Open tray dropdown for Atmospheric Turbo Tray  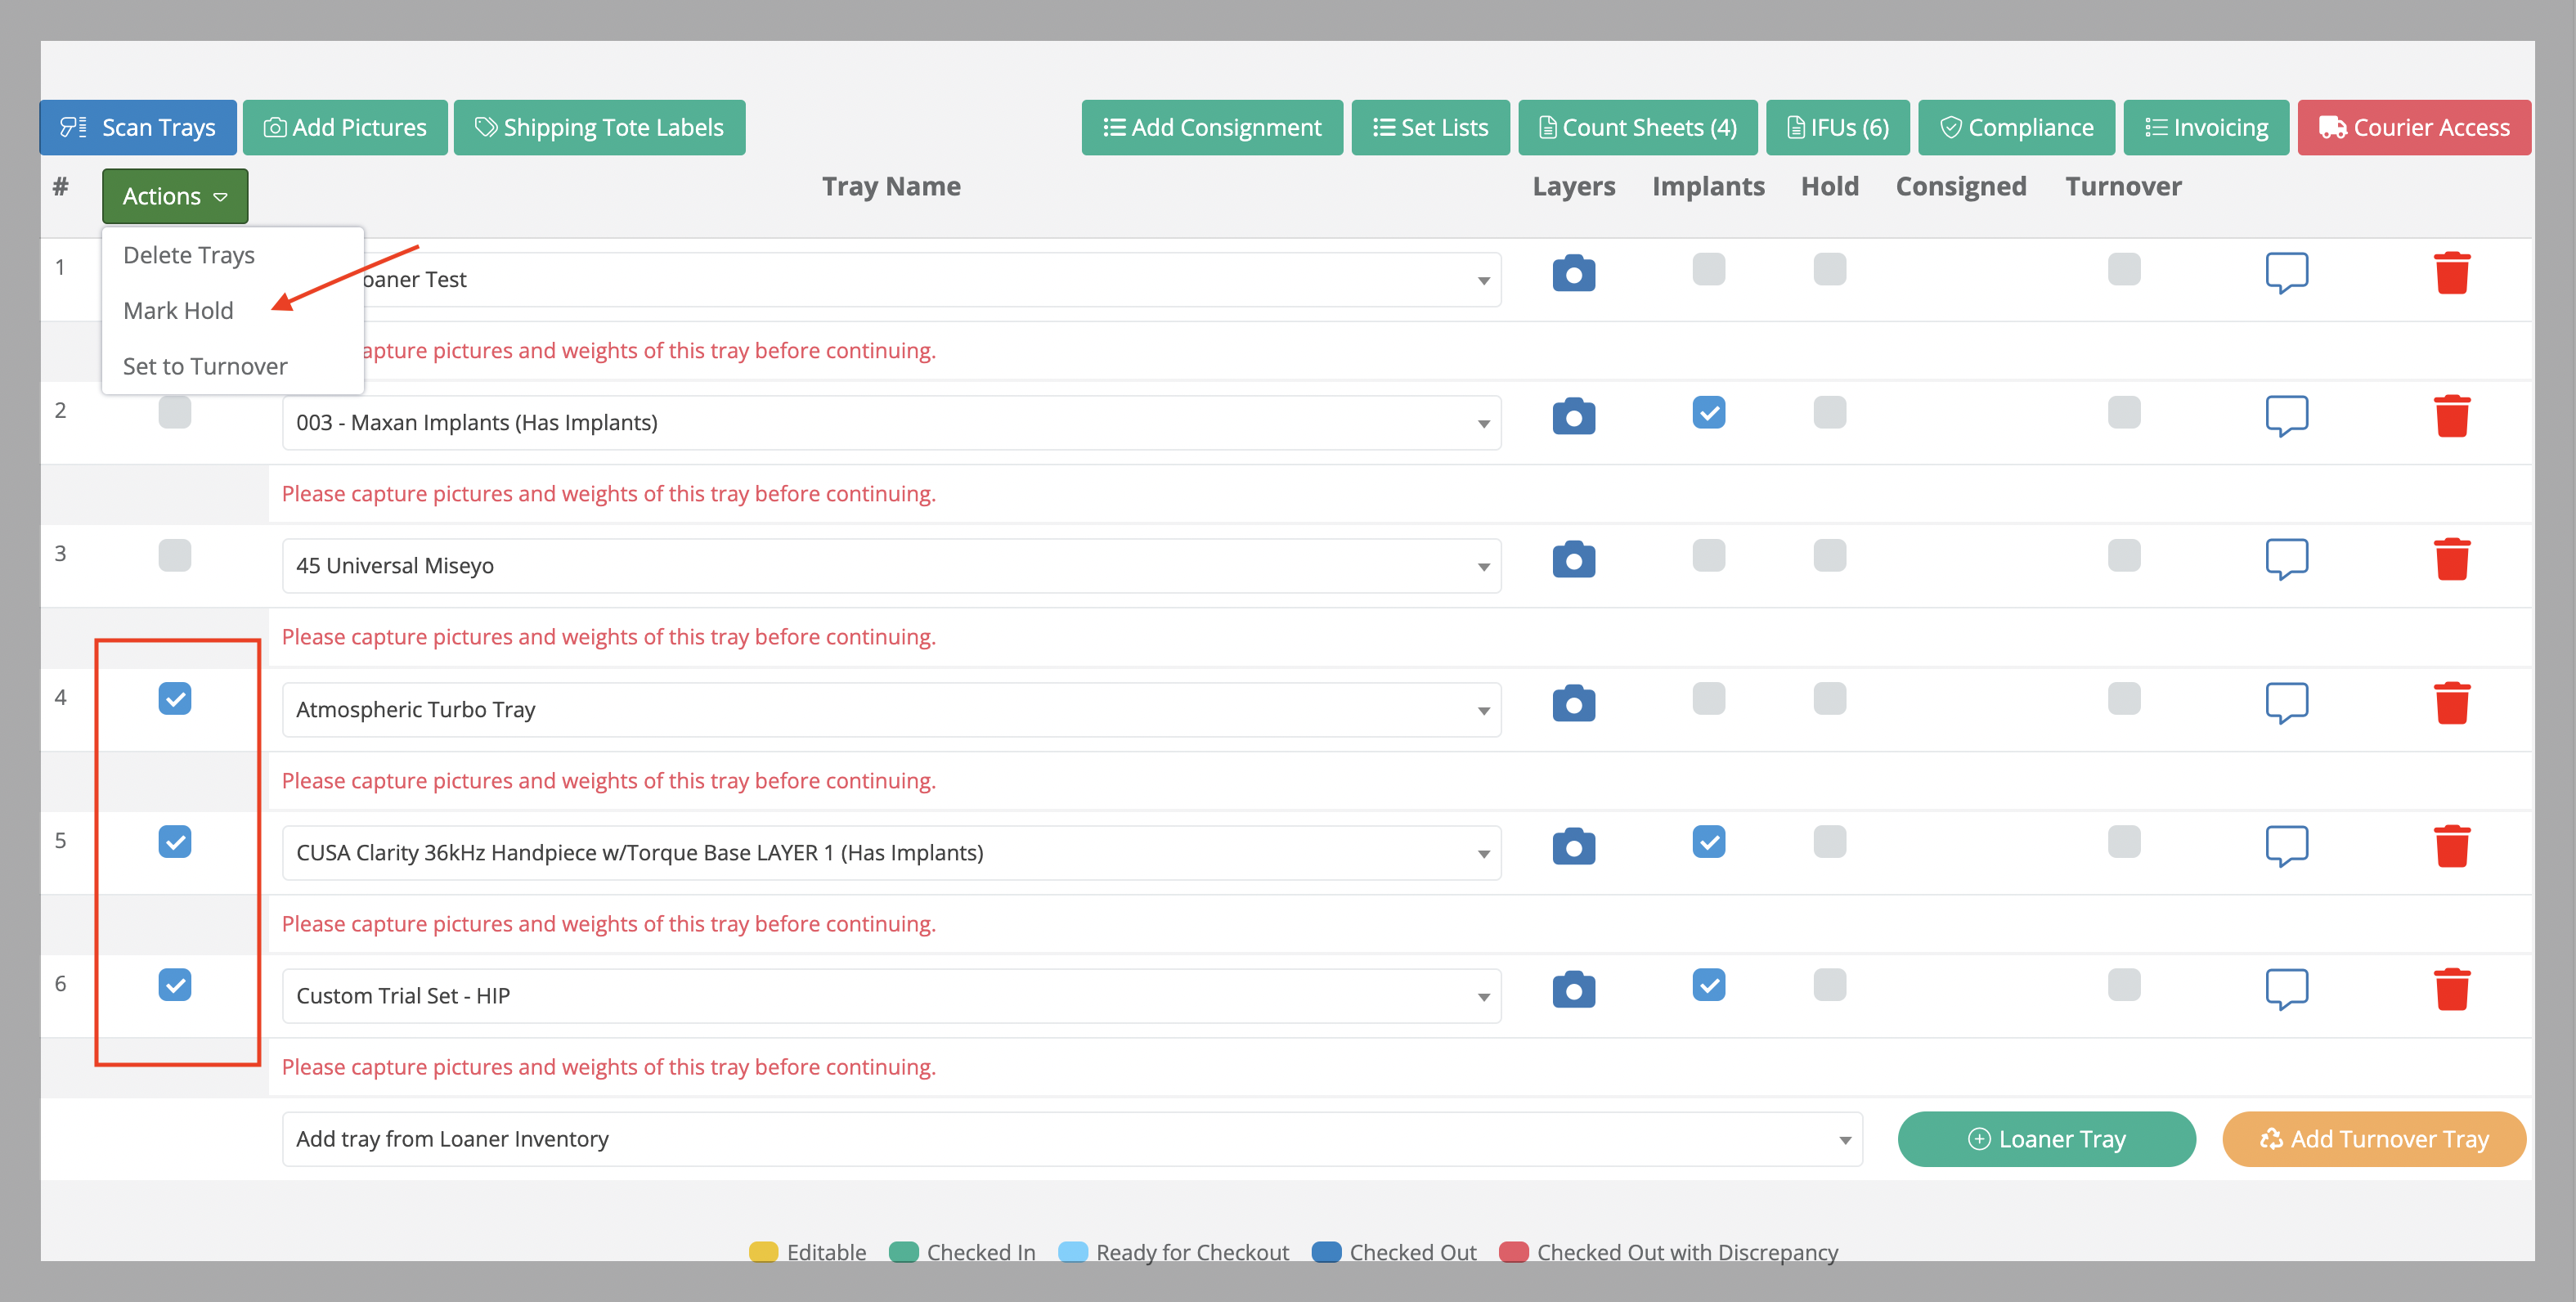pos(891,709)
